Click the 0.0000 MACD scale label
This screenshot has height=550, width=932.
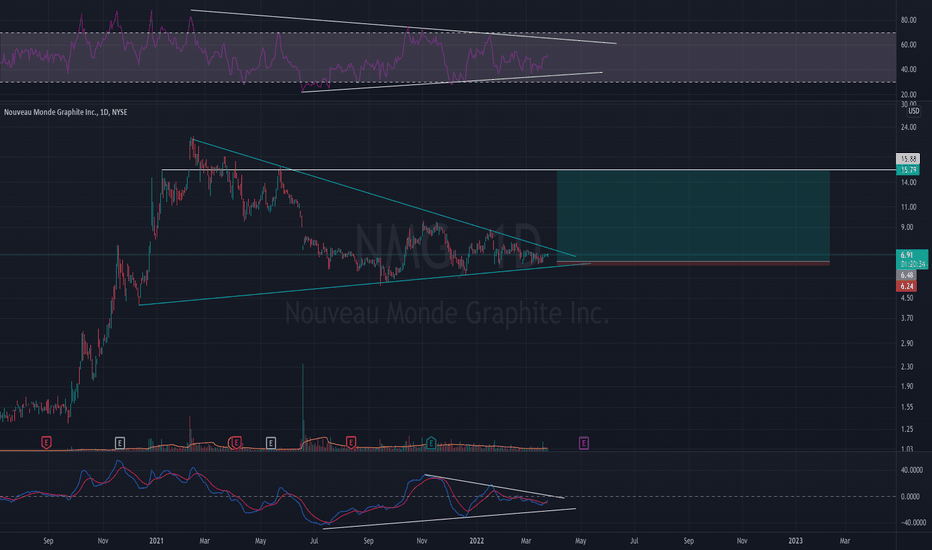point(911,496)
